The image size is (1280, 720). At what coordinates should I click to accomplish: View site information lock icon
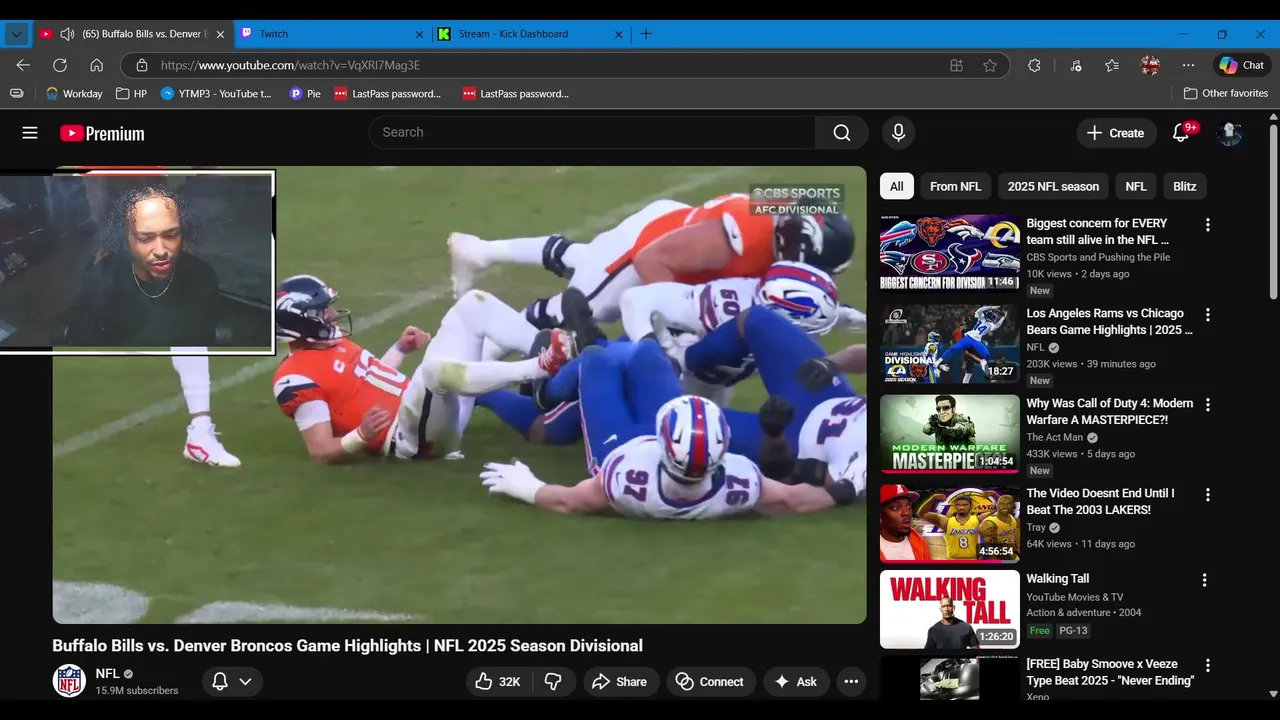(x=141, y=65)
